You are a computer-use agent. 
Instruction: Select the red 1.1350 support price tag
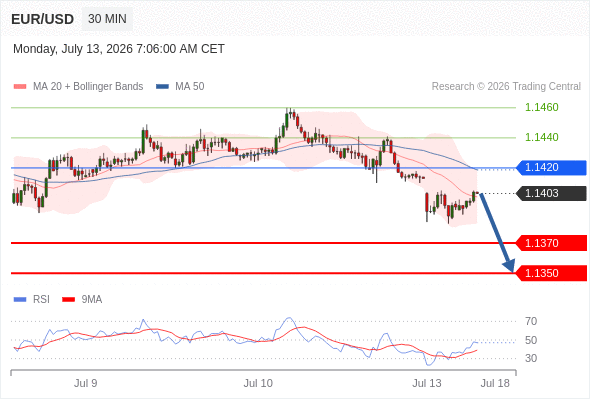pyautogui.click(x=551, y=273)
